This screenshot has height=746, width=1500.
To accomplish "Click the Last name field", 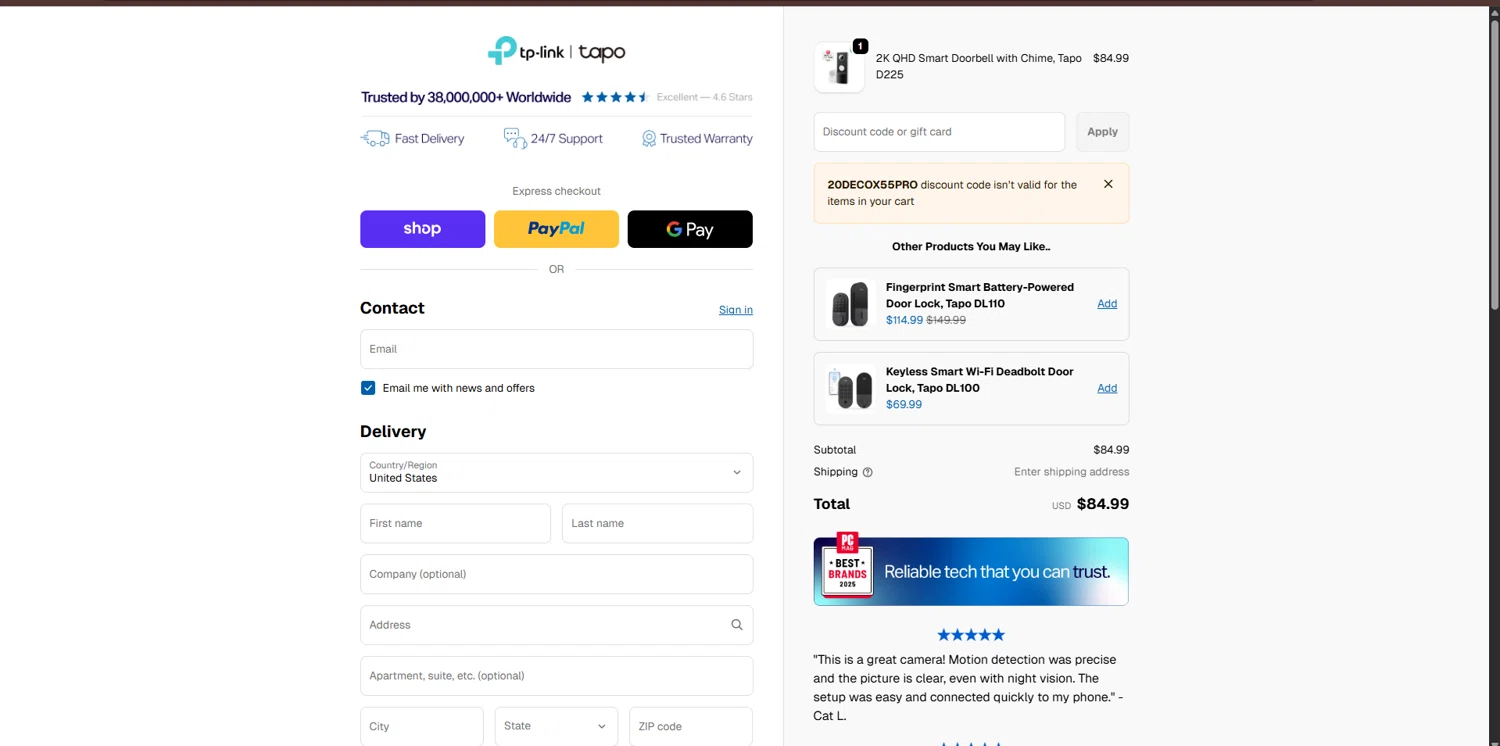I will (657, 523).
